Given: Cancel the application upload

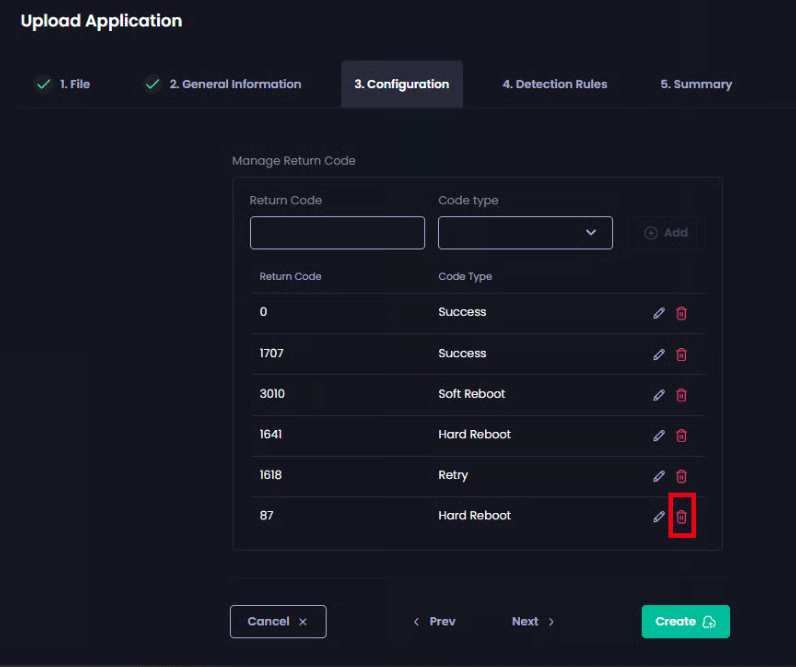Looking at the screenshot, I should (x=278, y=621).
